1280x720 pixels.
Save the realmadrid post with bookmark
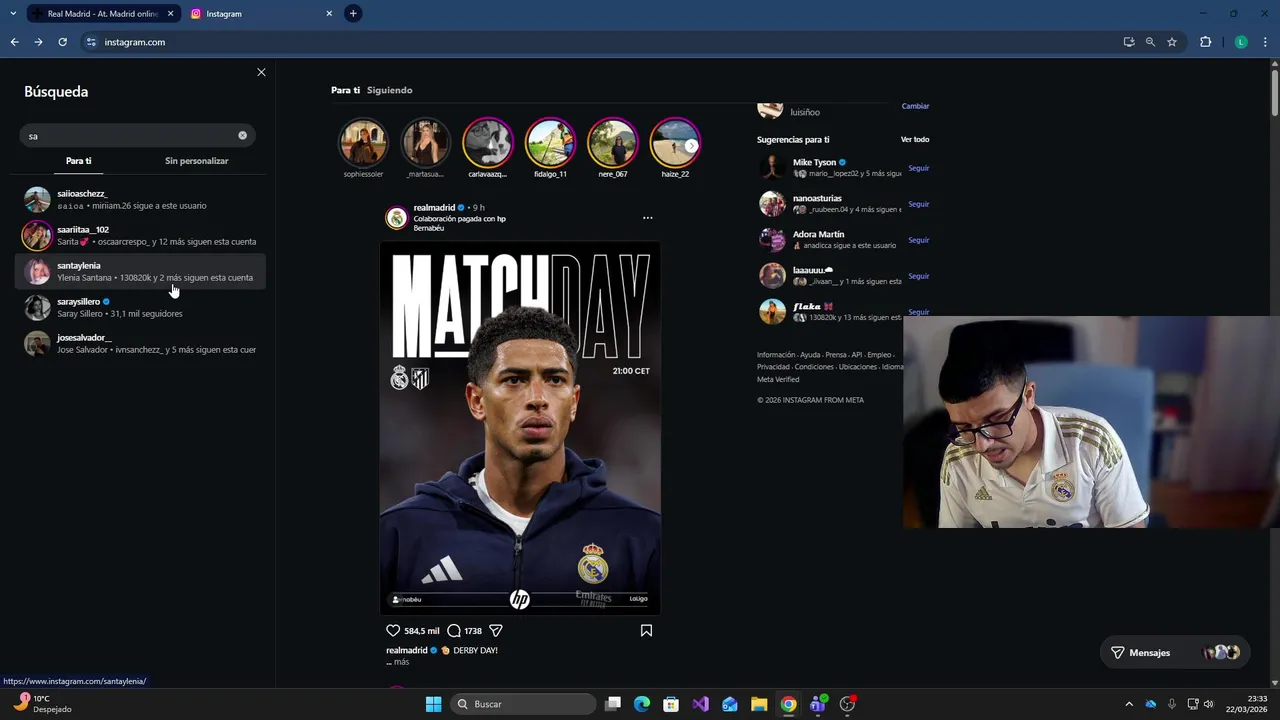click(646, 630)
